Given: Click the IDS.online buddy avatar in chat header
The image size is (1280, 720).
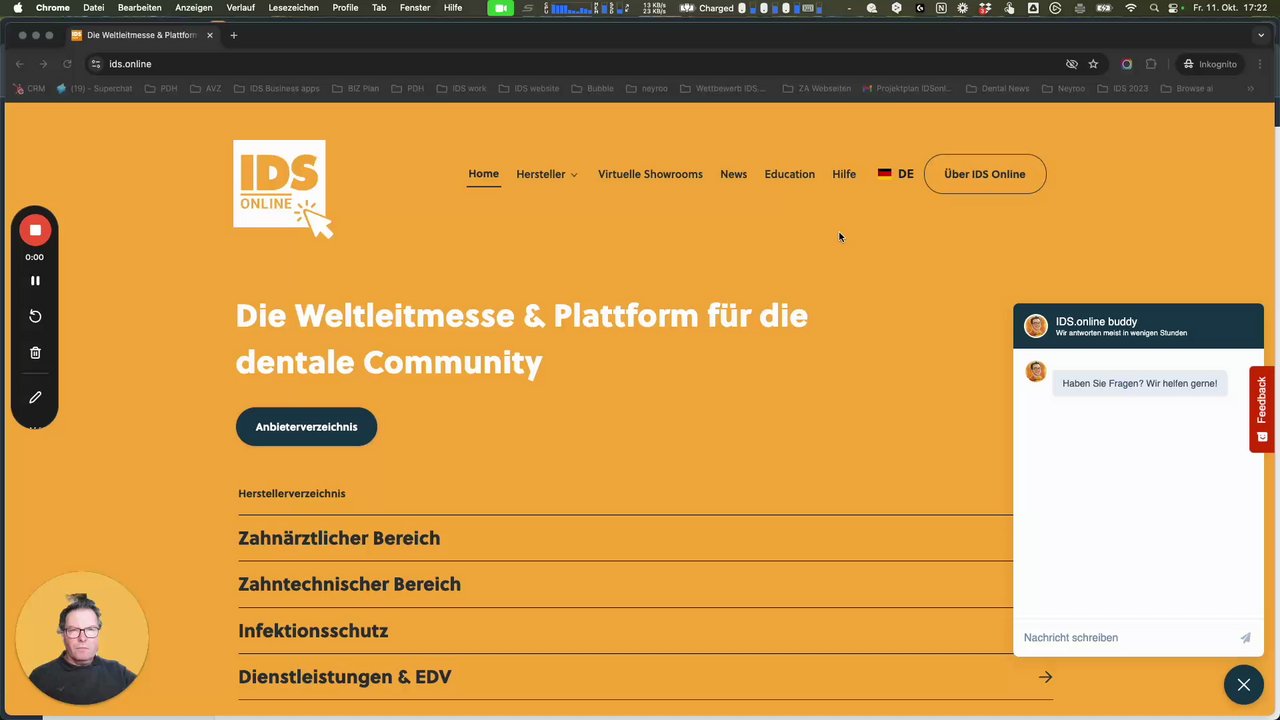Looking at the screenshot, I should [x=1036, y=326].
